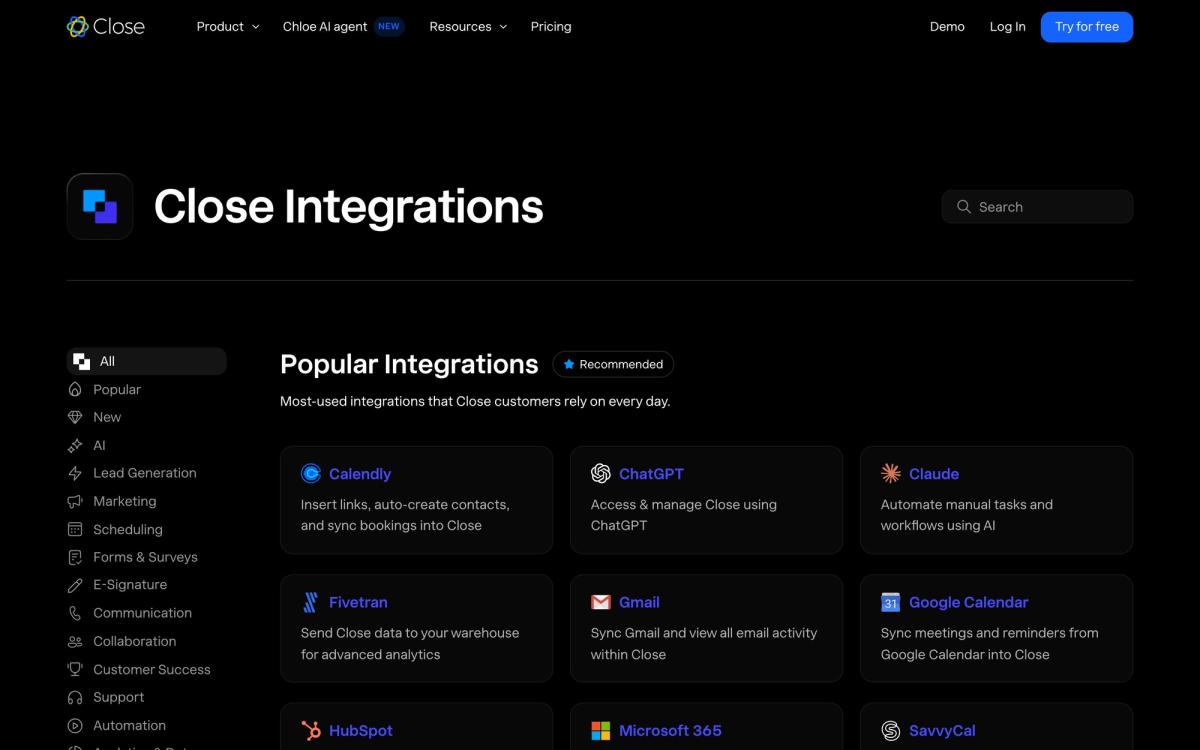The height and width of the screenshot is (750, 1200).
Task: Click 'Sync Gmail and view all email' text
Action: (704, 643)
